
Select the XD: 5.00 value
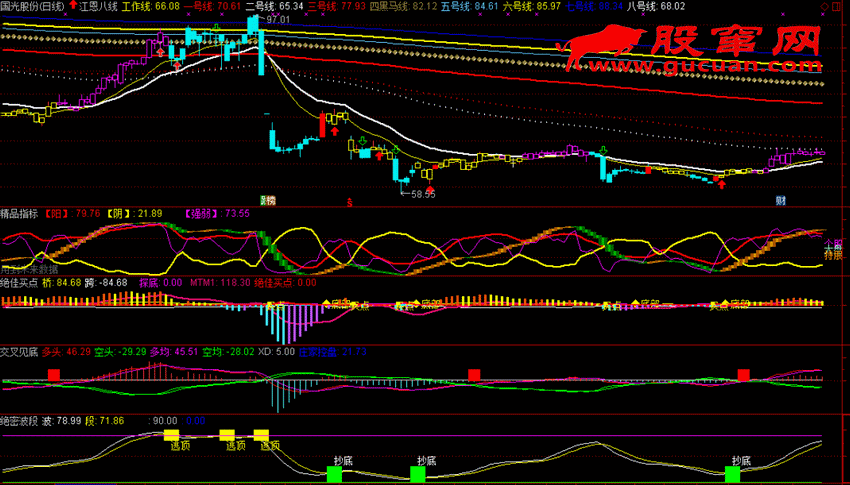[276, 352]
